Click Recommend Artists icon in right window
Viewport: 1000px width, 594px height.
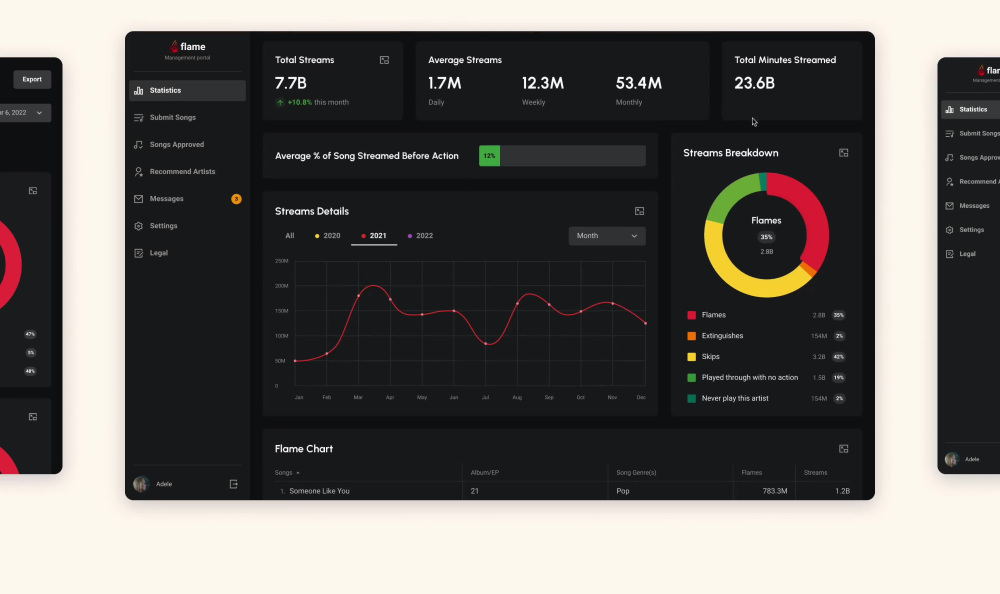950,182
